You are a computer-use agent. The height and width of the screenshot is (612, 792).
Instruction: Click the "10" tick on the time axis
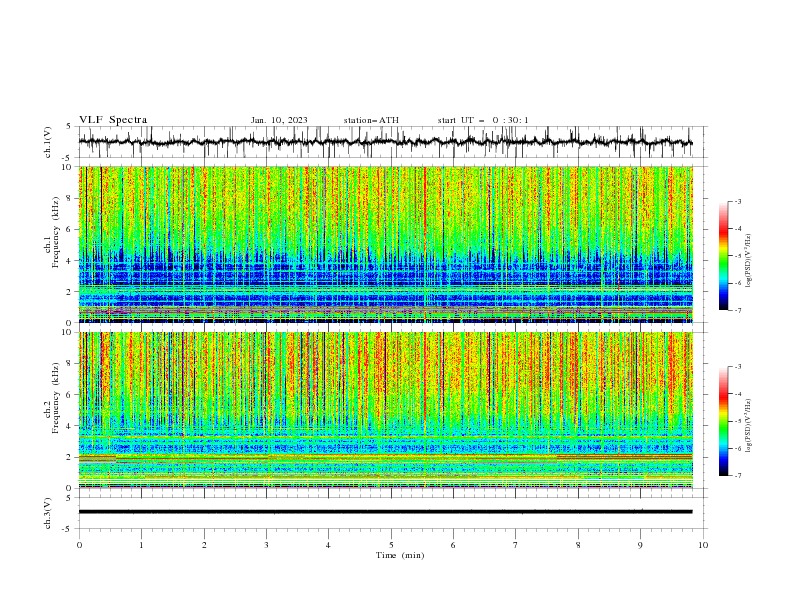[703, 545]
